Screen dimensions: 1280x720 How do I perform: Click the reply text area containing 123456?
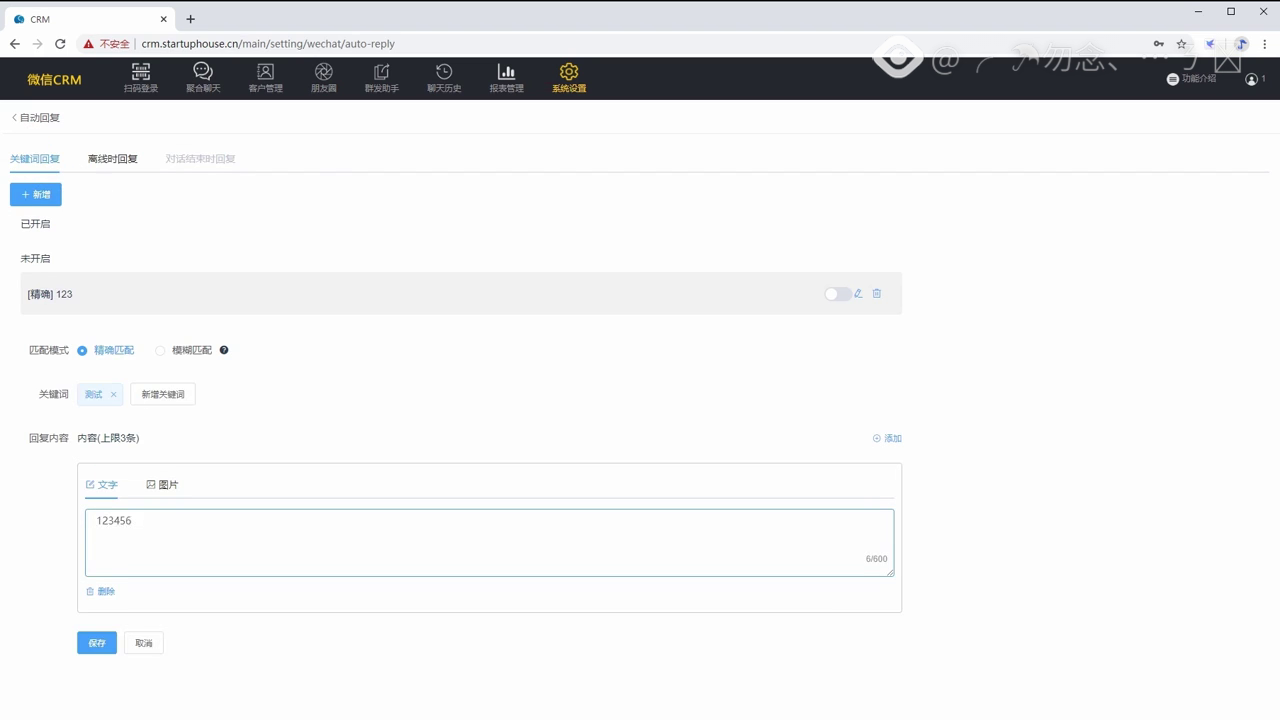pos(489,542)
